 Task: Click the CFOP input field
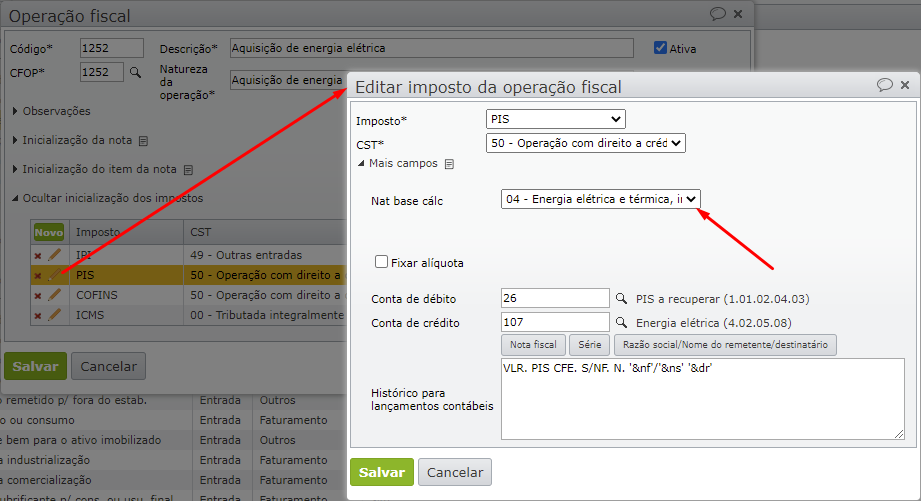pyautogui.click(x=102, y=72)
